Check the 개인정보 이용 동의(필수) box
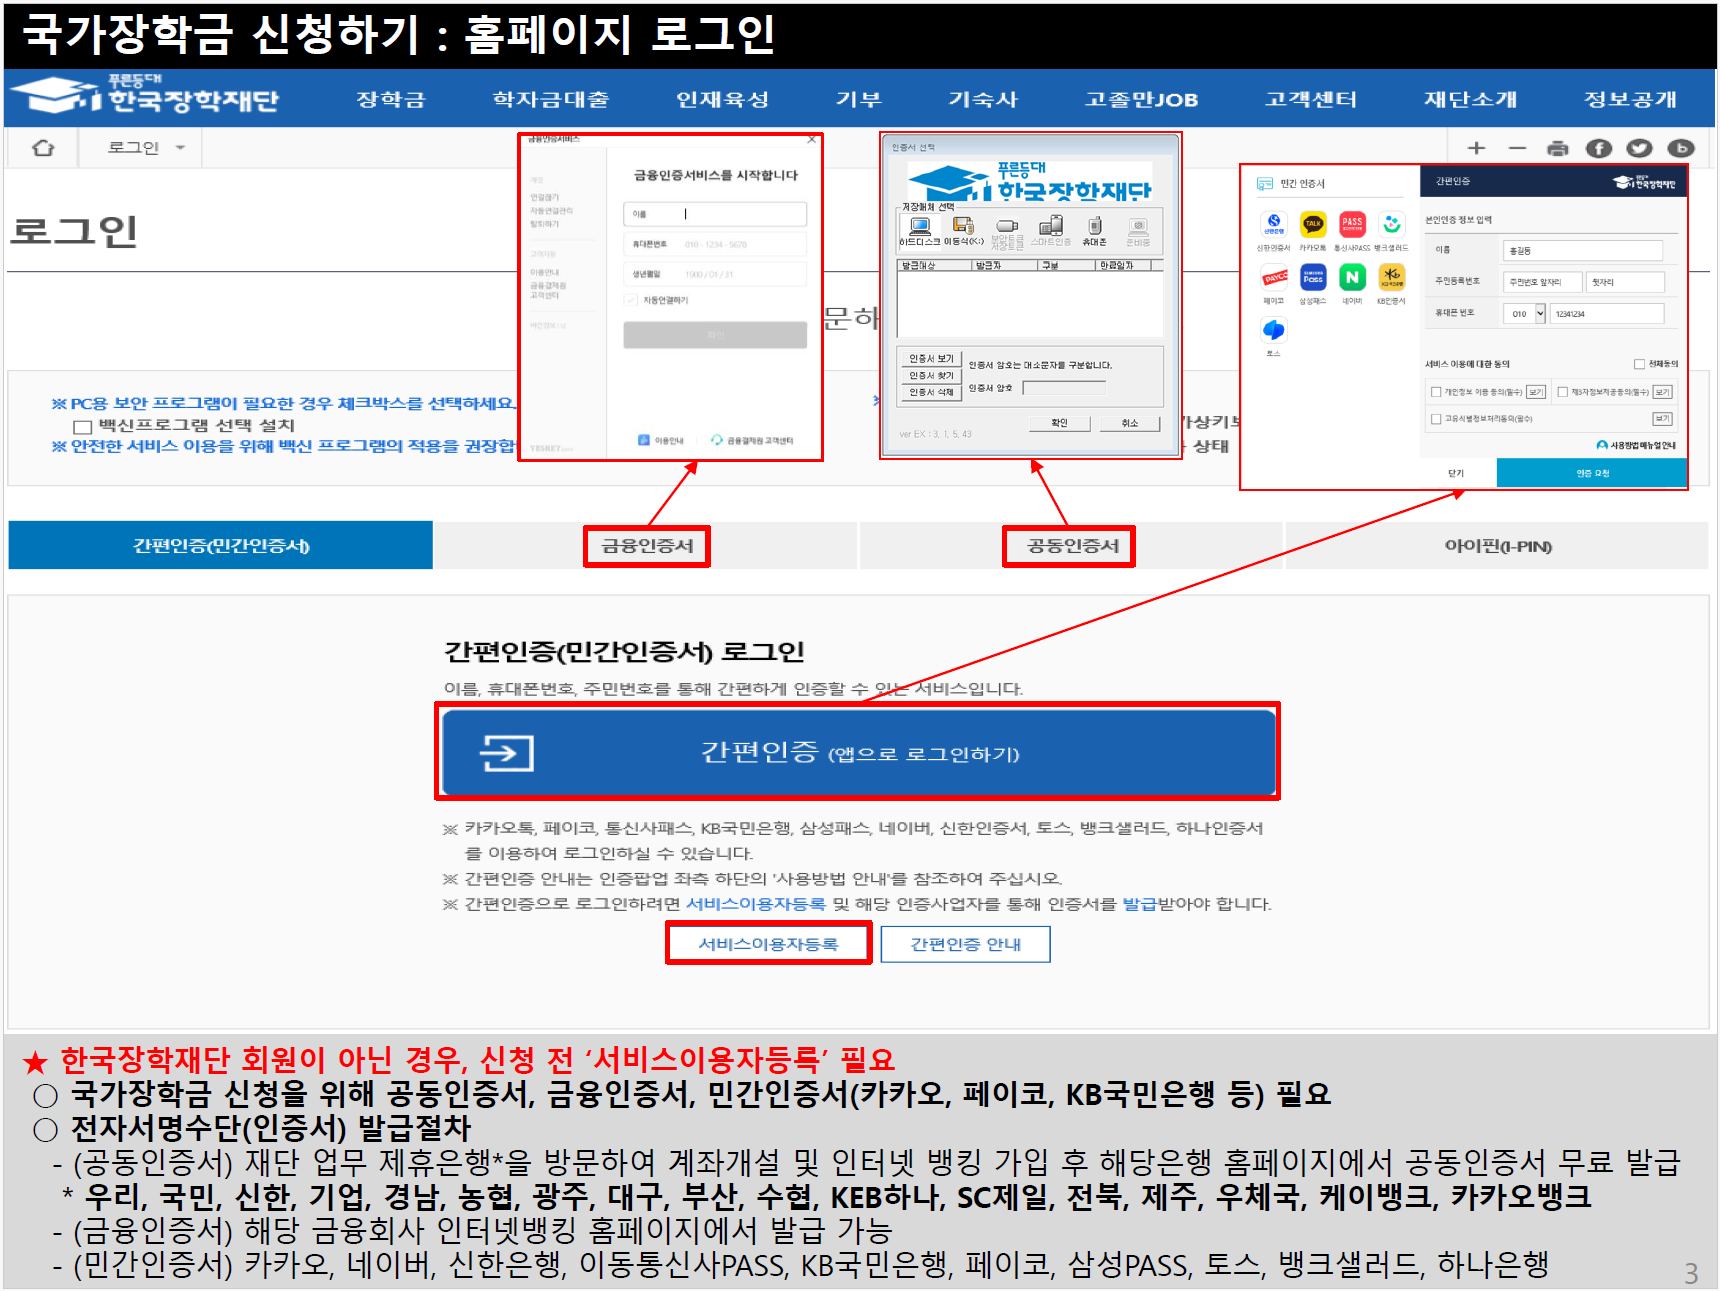The image size is (1720, 1291). [x=1436, y=392]
